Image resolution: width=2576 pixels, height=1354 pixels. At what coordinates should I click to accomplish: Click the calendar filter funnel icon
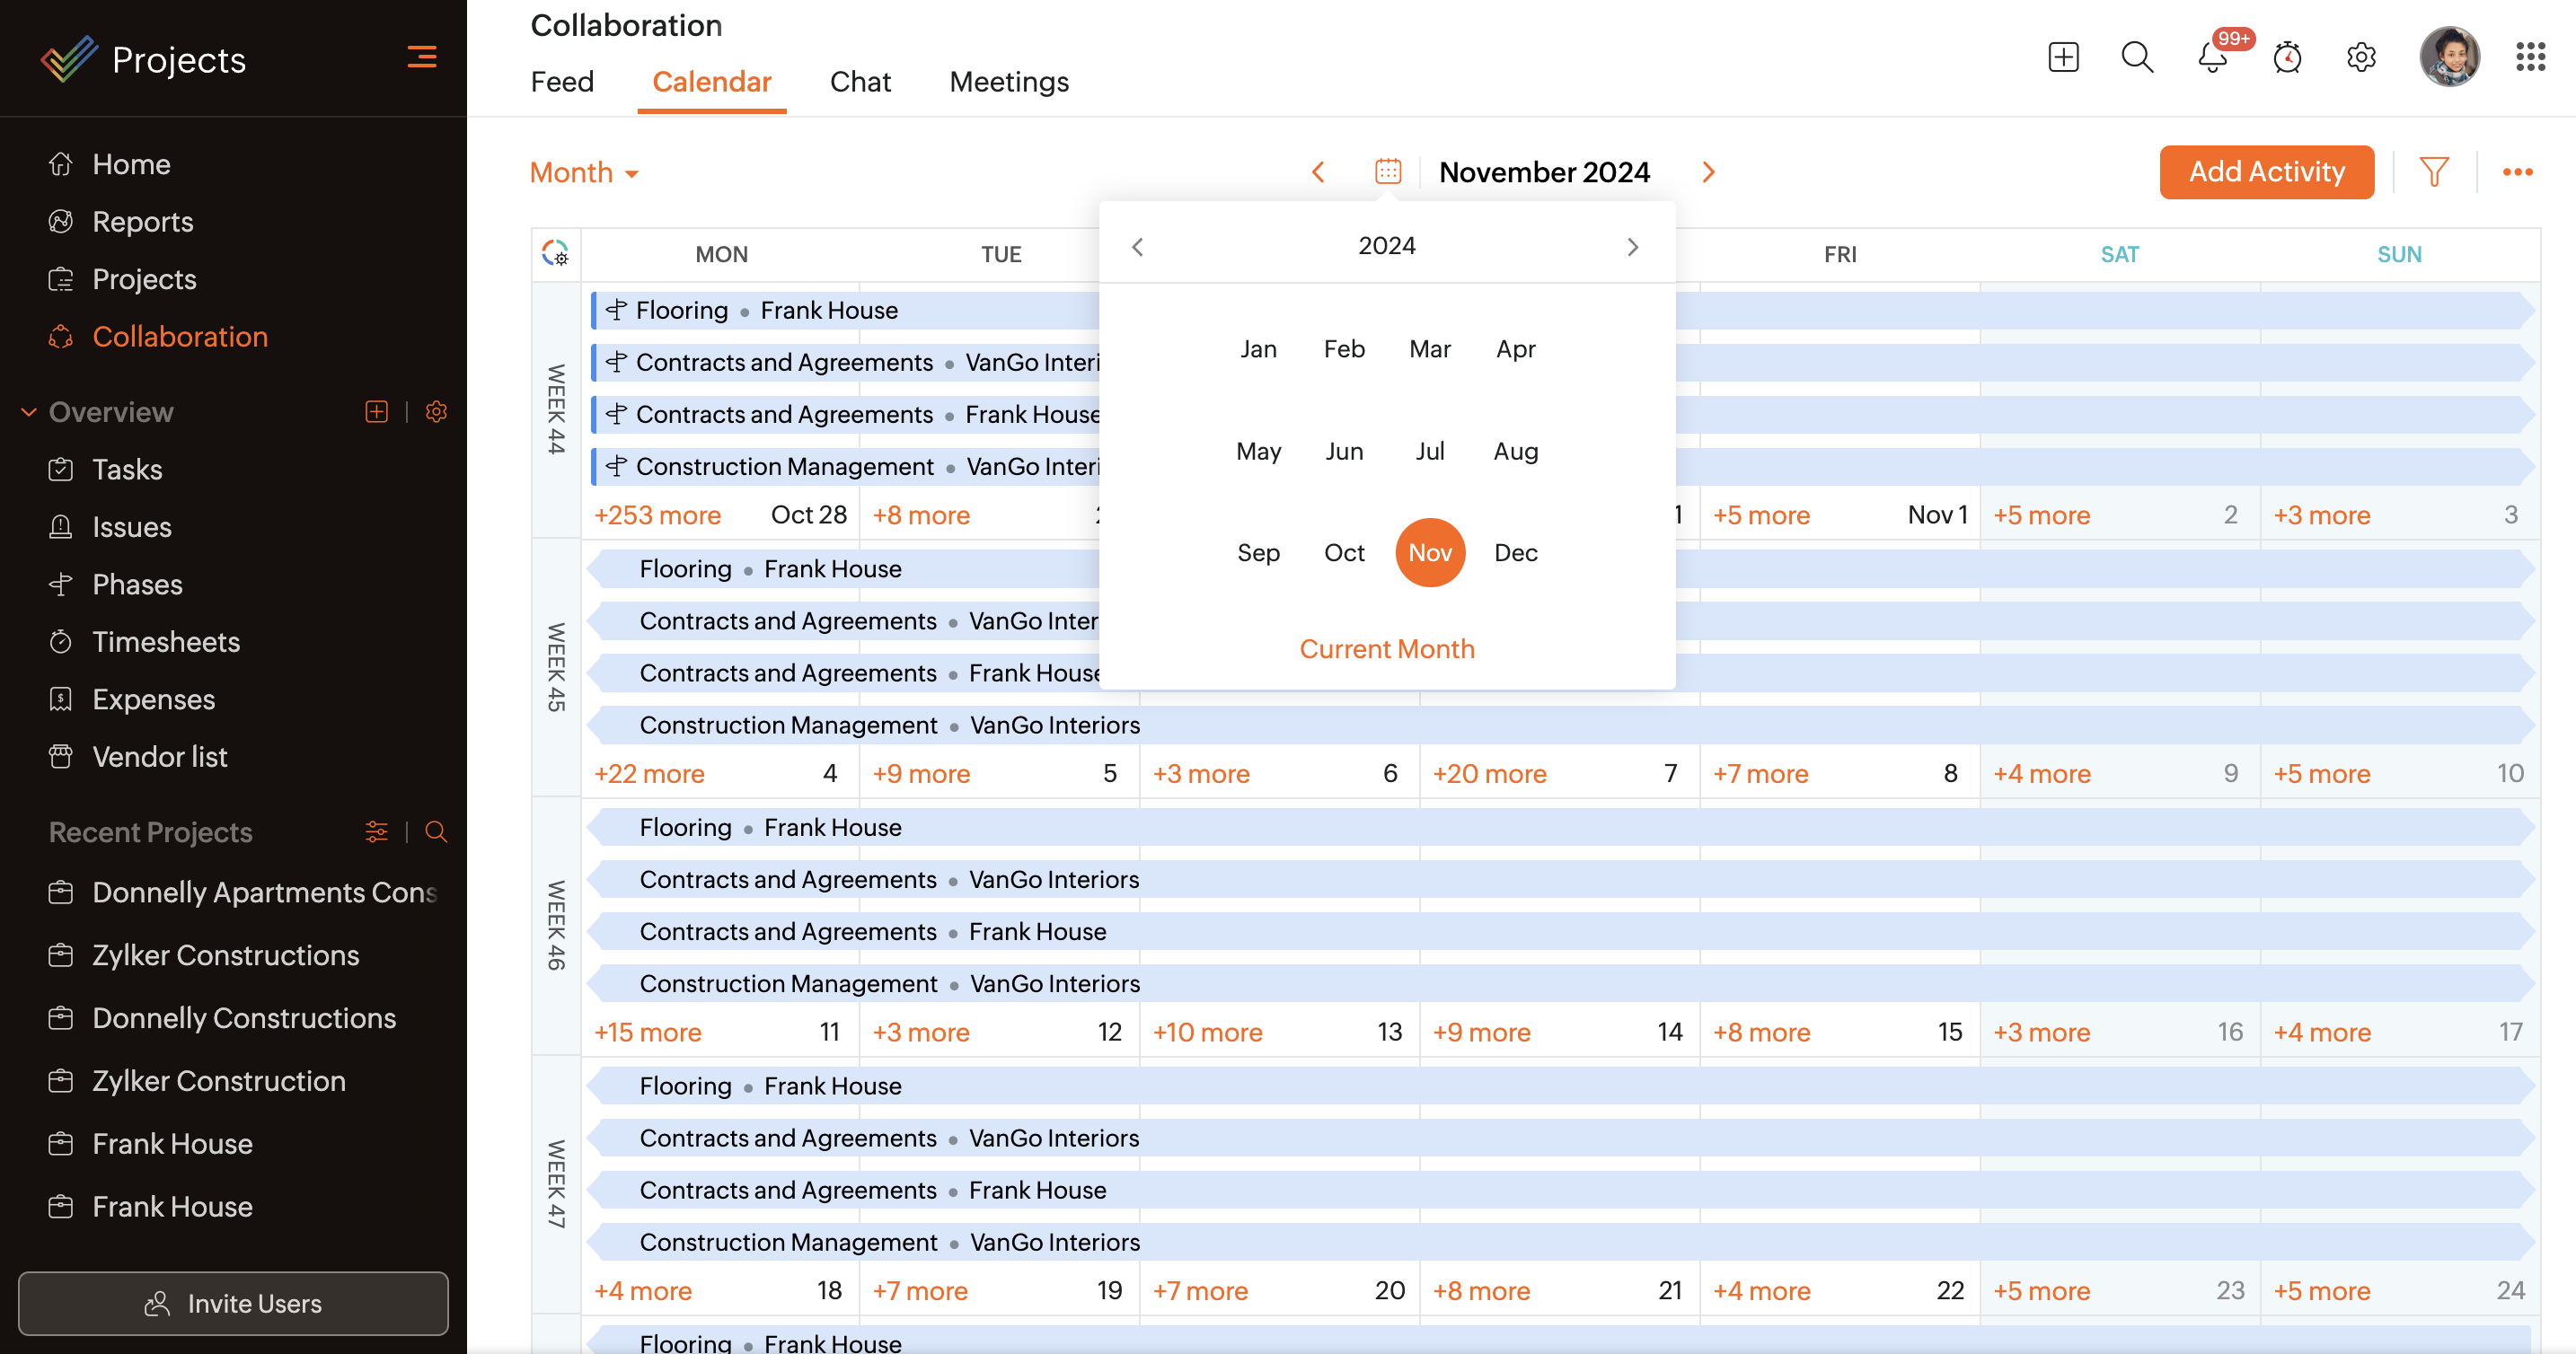(x=2434, y=172)
